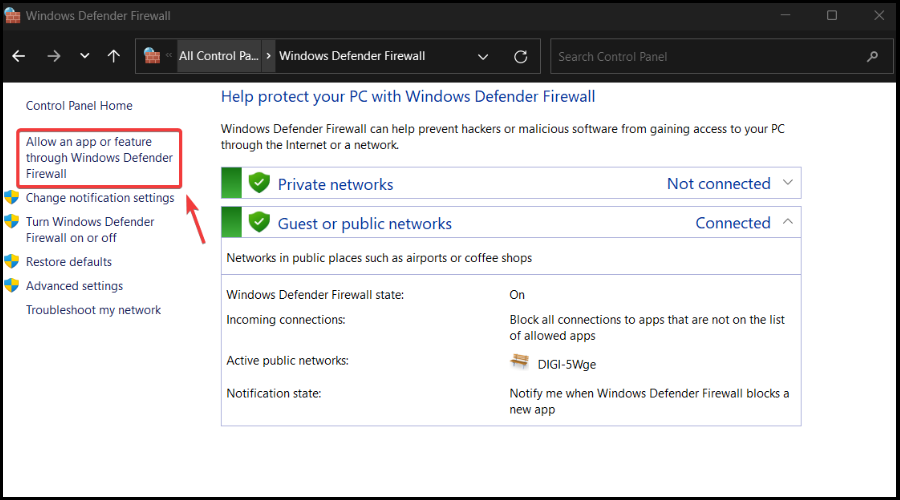The height and width of the screenshot is (500, 900).
Task: Click Notification state label
Action: (x=274, y=394)
